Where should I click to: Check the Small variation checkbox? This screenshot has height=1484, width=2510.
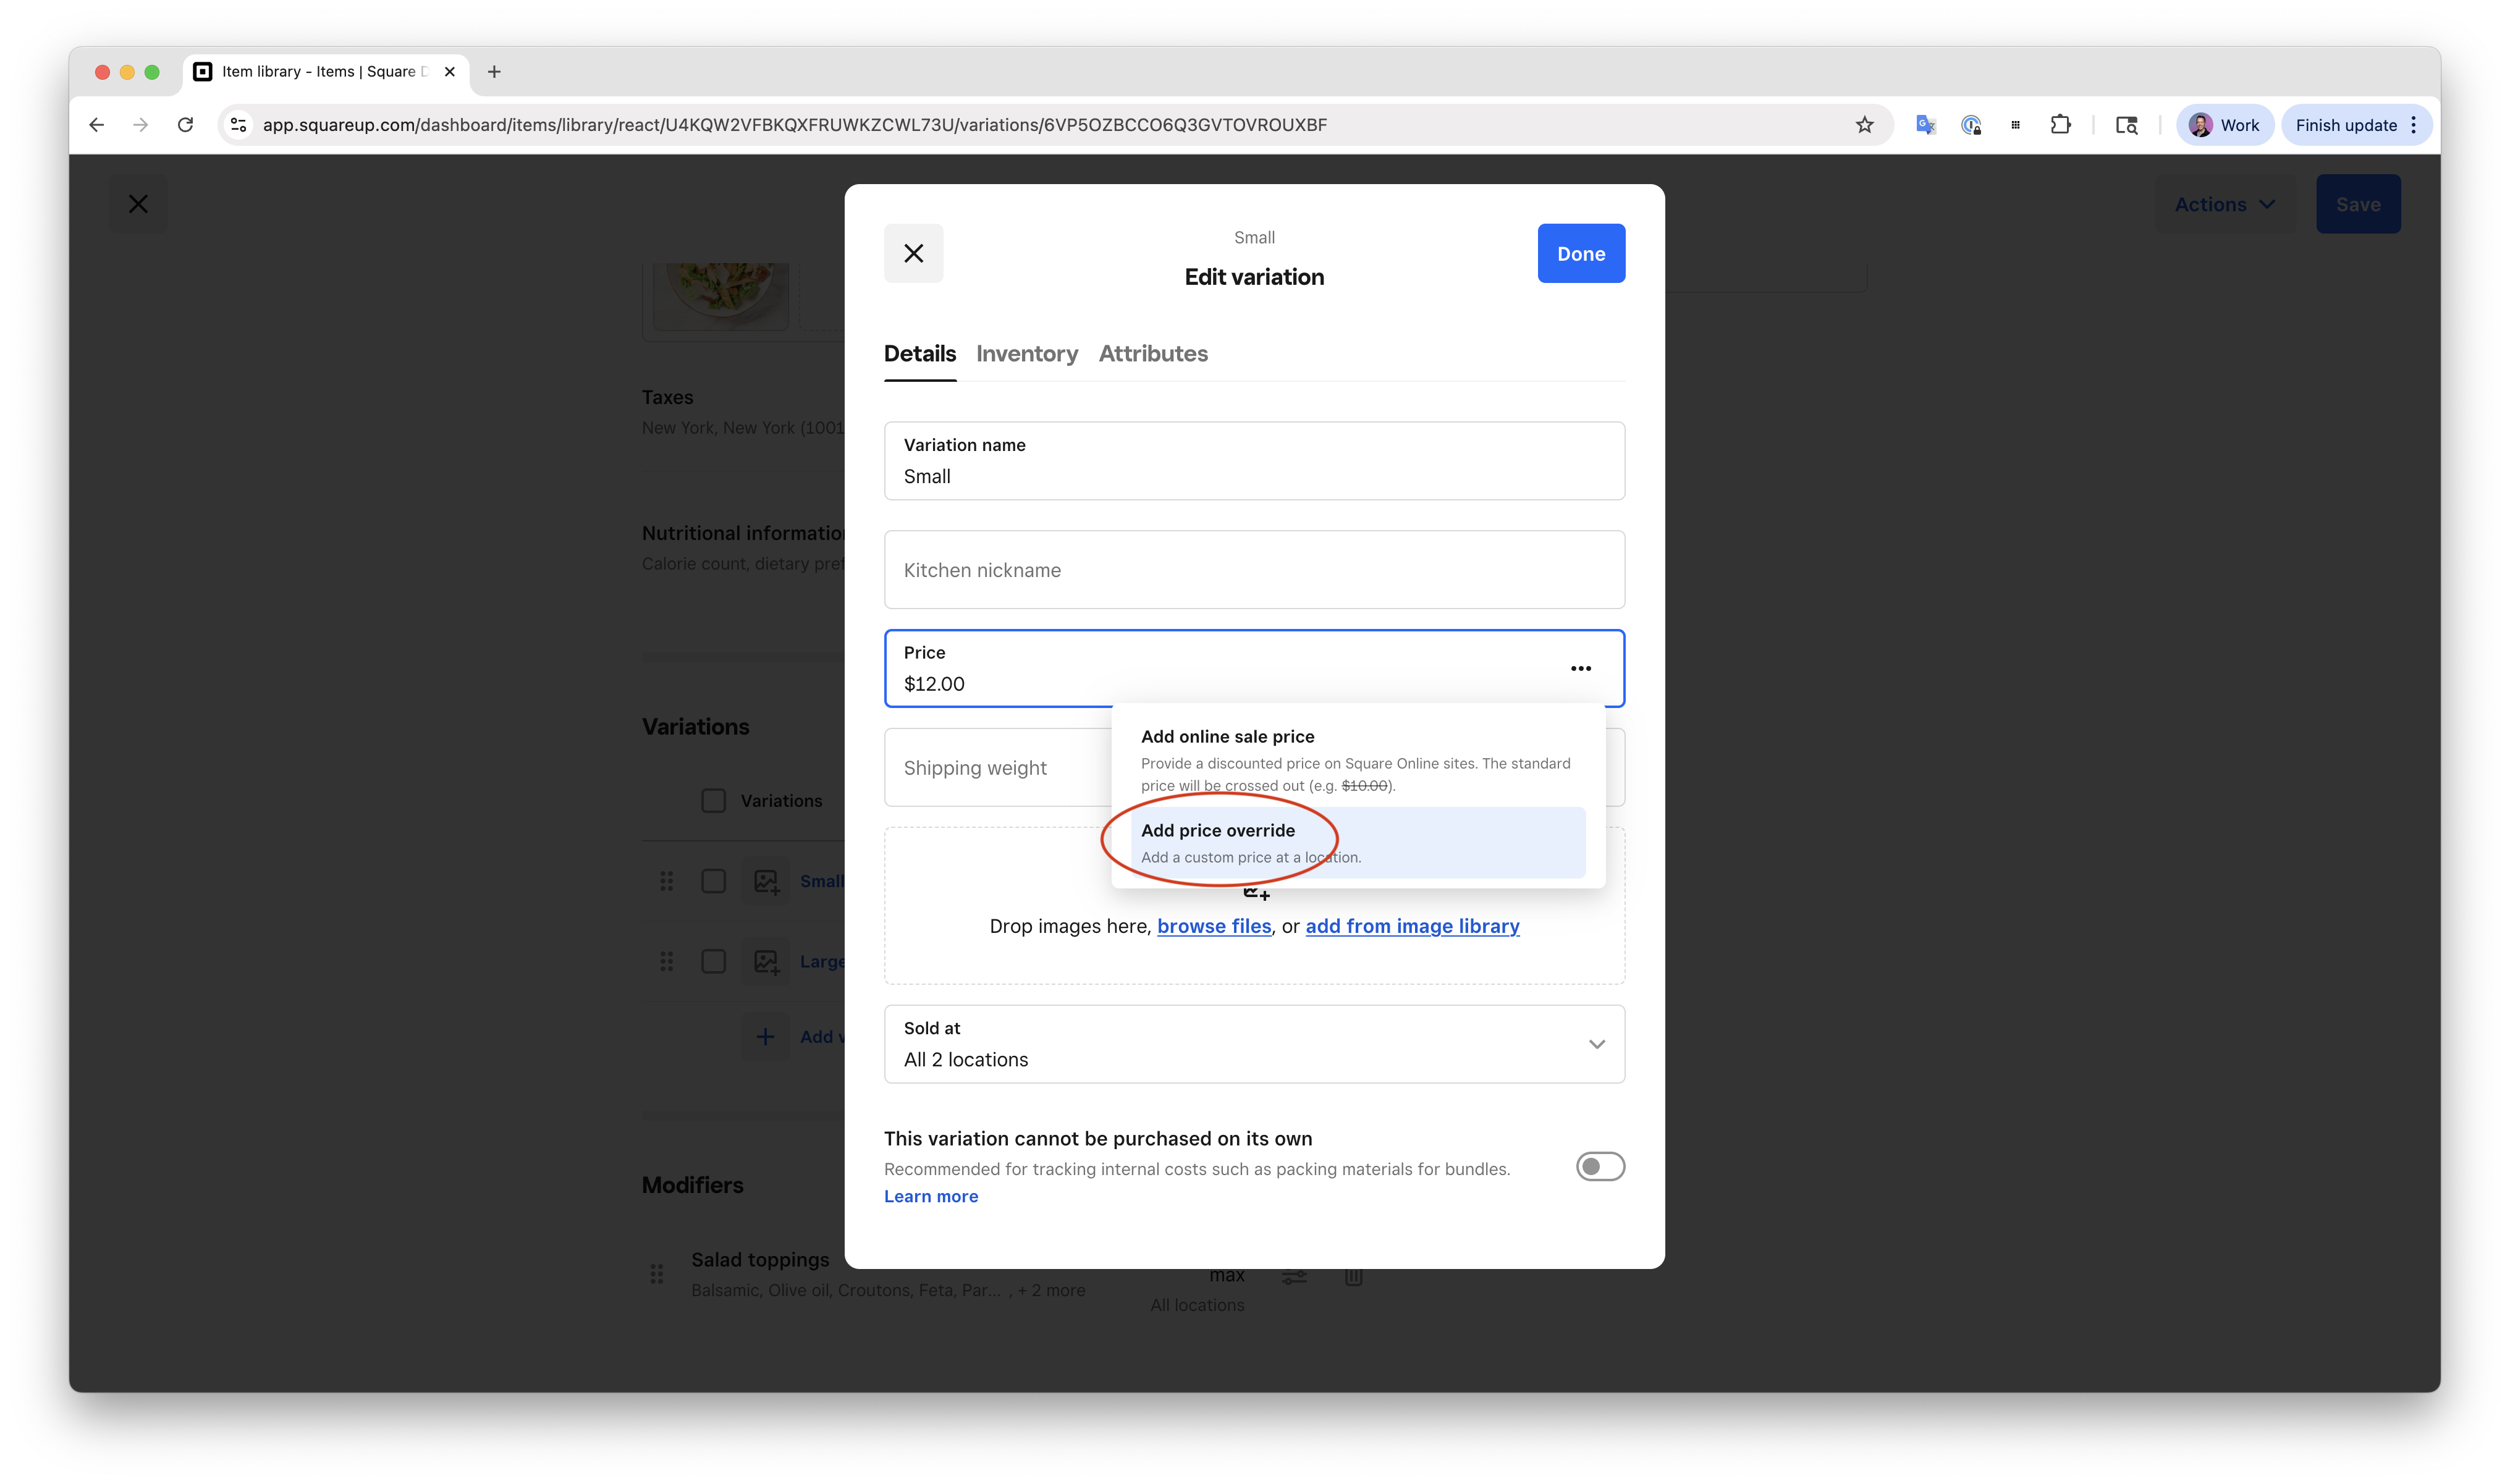[x=713, y=881]
